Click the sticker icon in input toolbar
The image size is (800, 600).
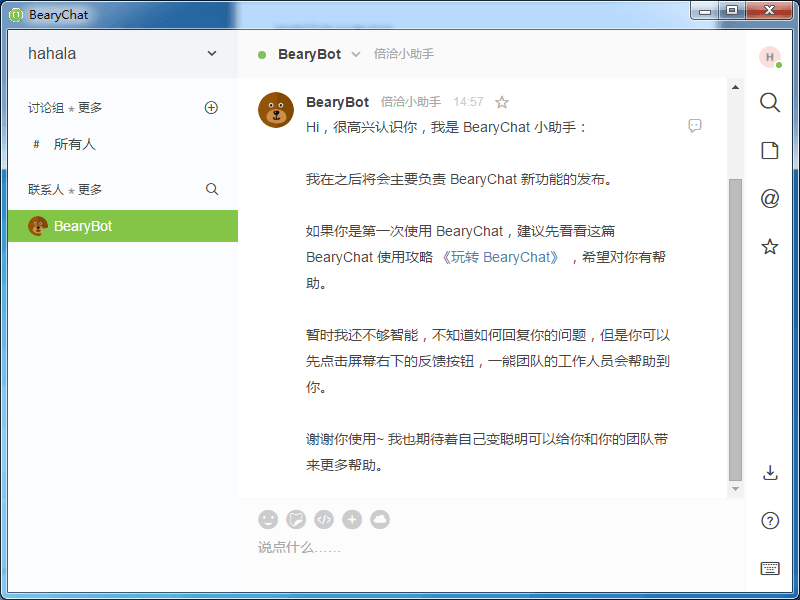(x=296, y=519)
